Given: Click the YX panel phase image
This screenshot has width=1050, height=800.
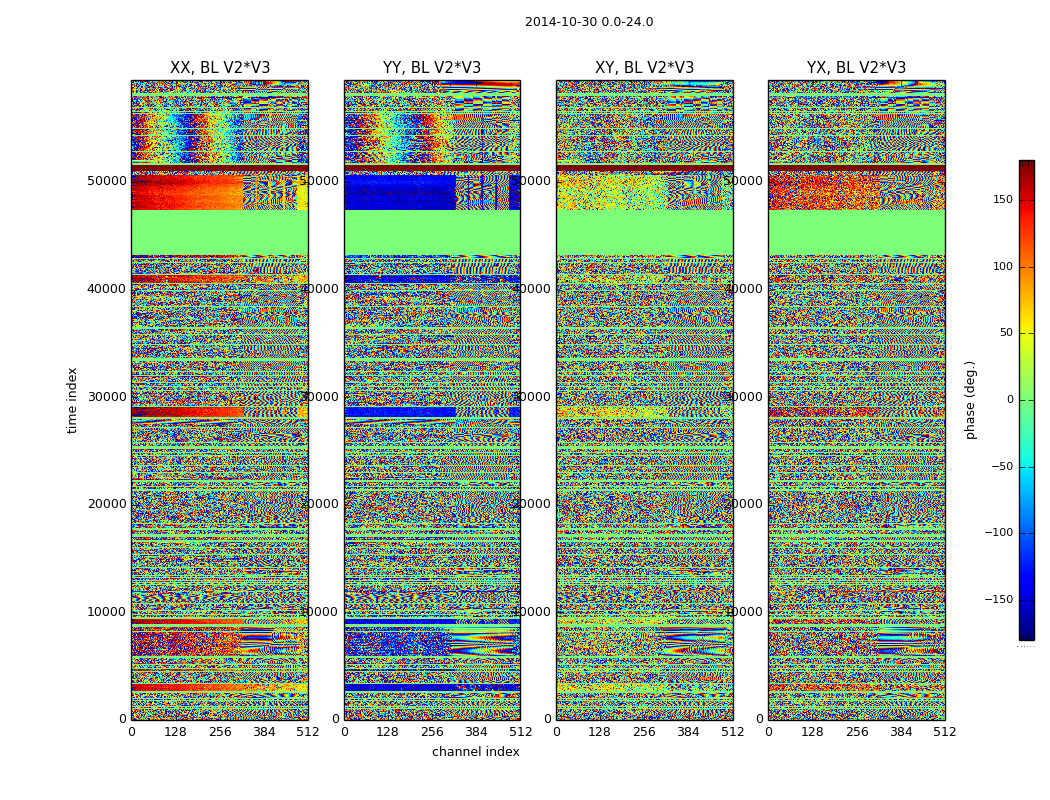Looking at the screenshot, I should pos(856,400).
